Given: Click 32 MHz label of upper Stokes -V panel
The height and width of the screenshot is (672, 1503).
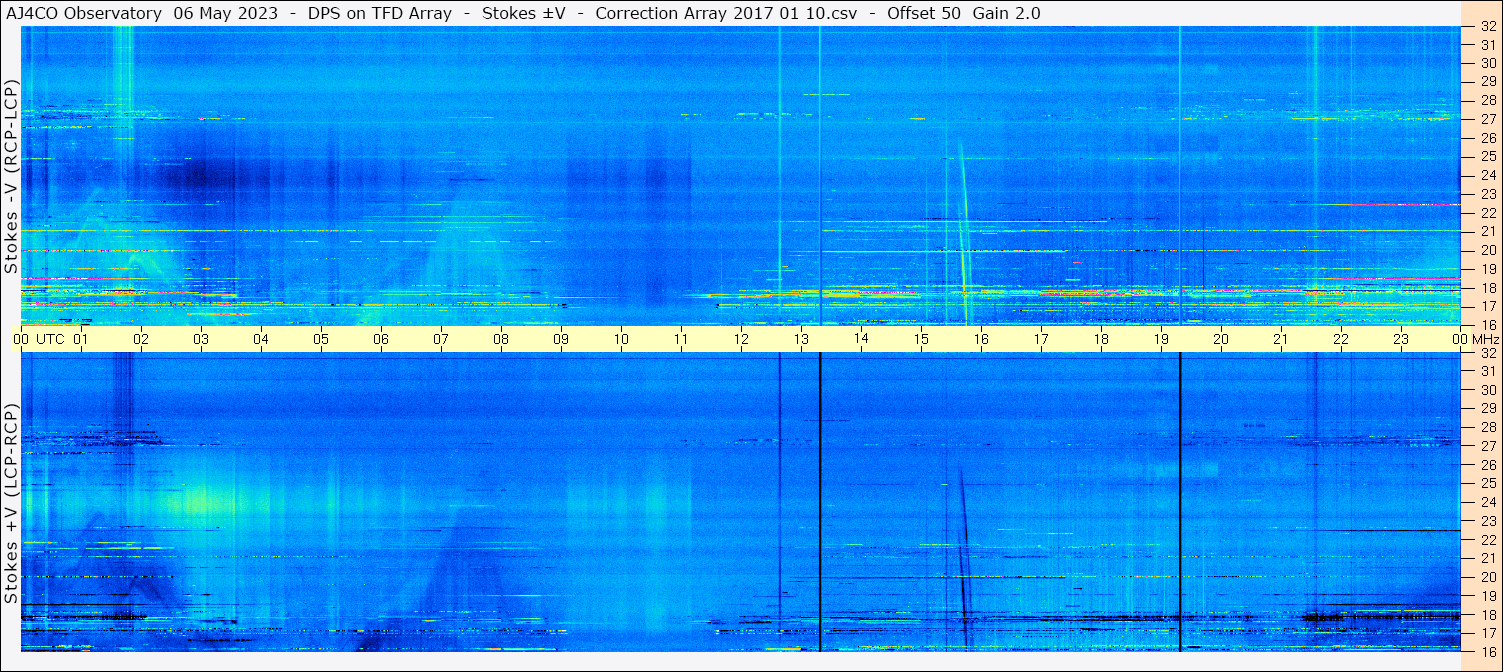Looking at the screenshot, I should click(x=1487, y=27).
